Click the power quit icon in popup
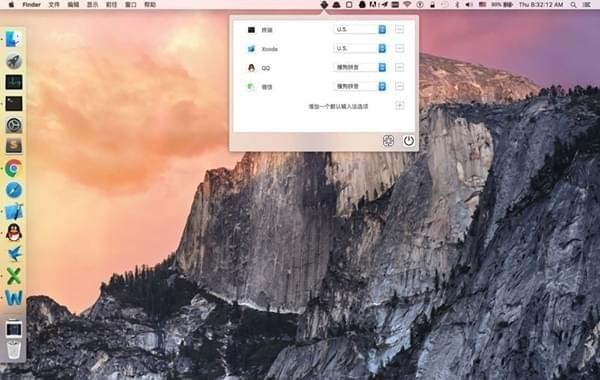600x380 pixels. (x=409, y=141)
